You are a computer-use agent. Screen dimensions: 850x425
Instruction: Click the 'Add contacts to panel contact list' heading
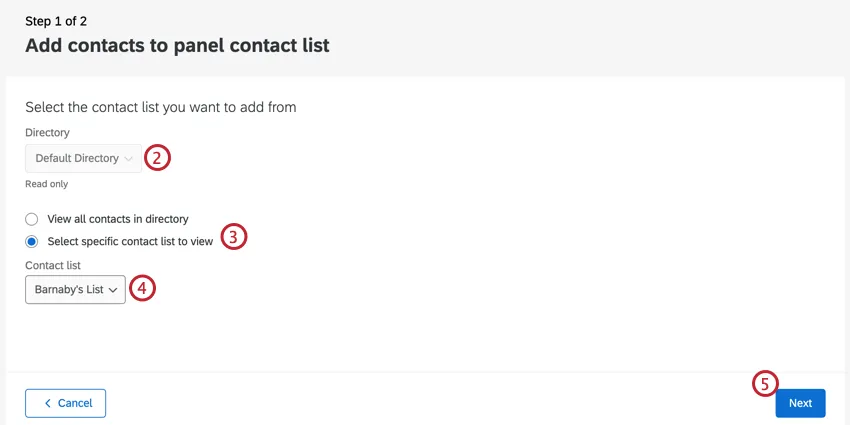177,45
